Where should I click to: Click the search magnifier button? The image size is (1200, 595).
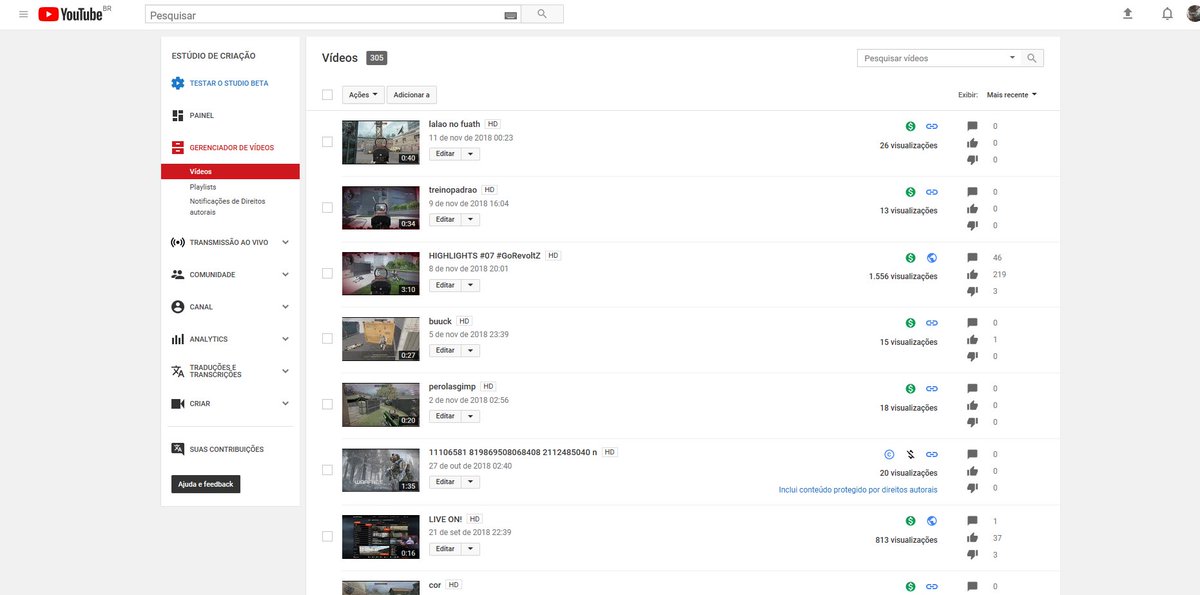coord(542,14)
